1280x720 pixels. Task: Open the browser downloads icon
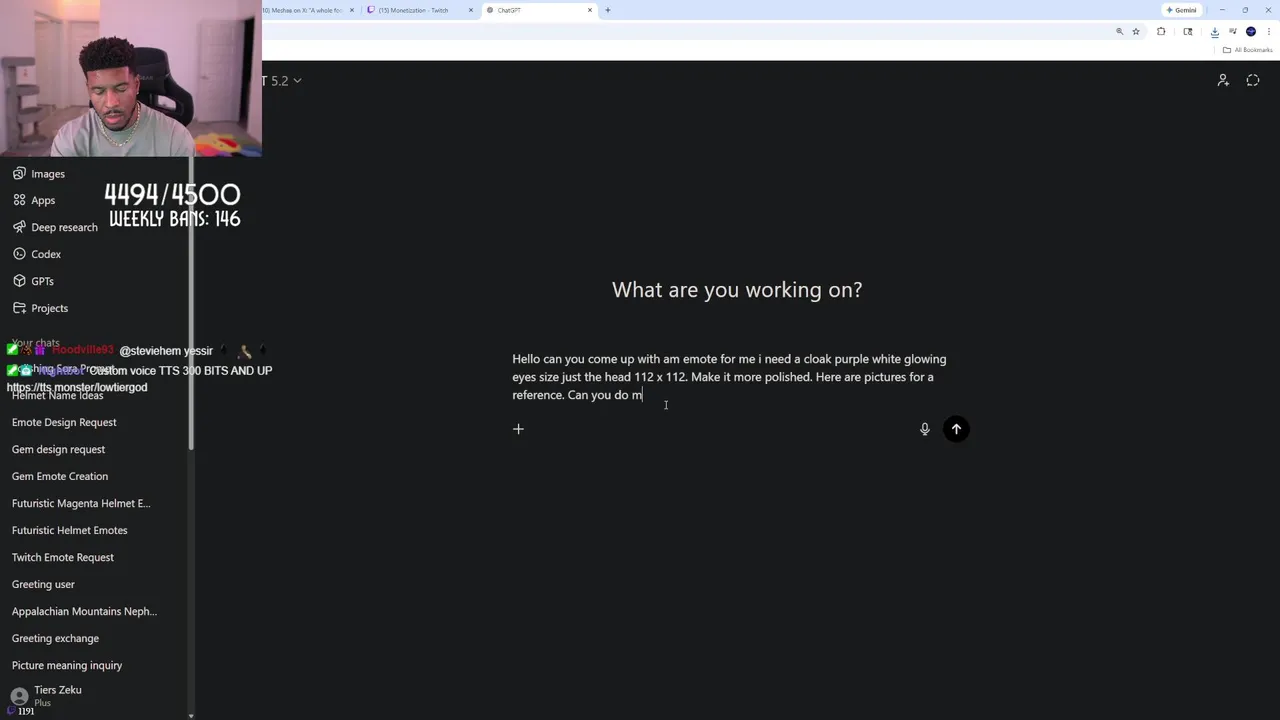click(x=1214, y=31)
